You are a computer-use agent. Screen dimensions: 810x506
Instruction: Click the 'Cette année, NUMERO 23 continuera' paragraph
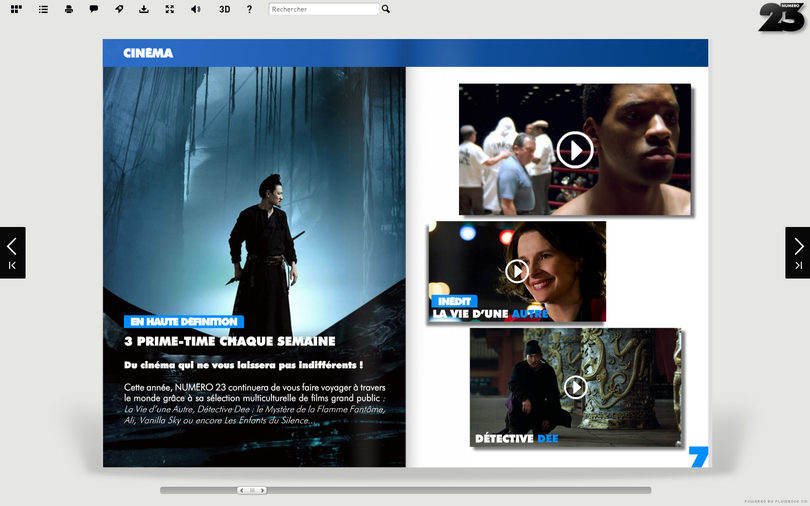coord(255,404)
